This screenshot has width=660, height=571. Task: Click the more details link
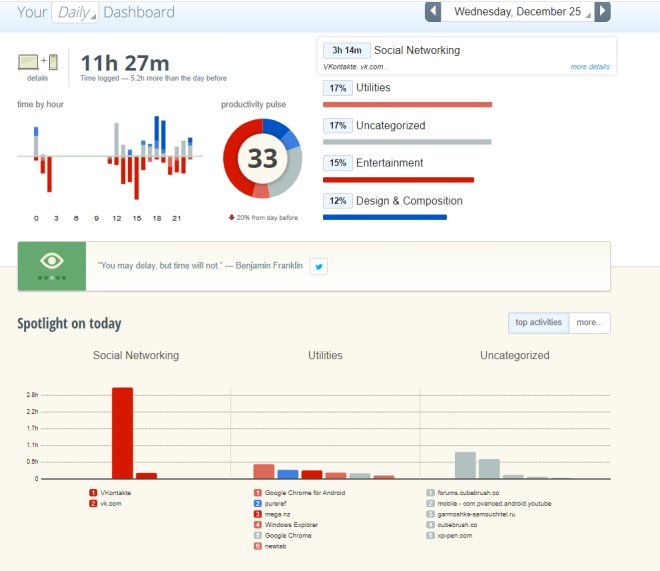tap(590, 67)
